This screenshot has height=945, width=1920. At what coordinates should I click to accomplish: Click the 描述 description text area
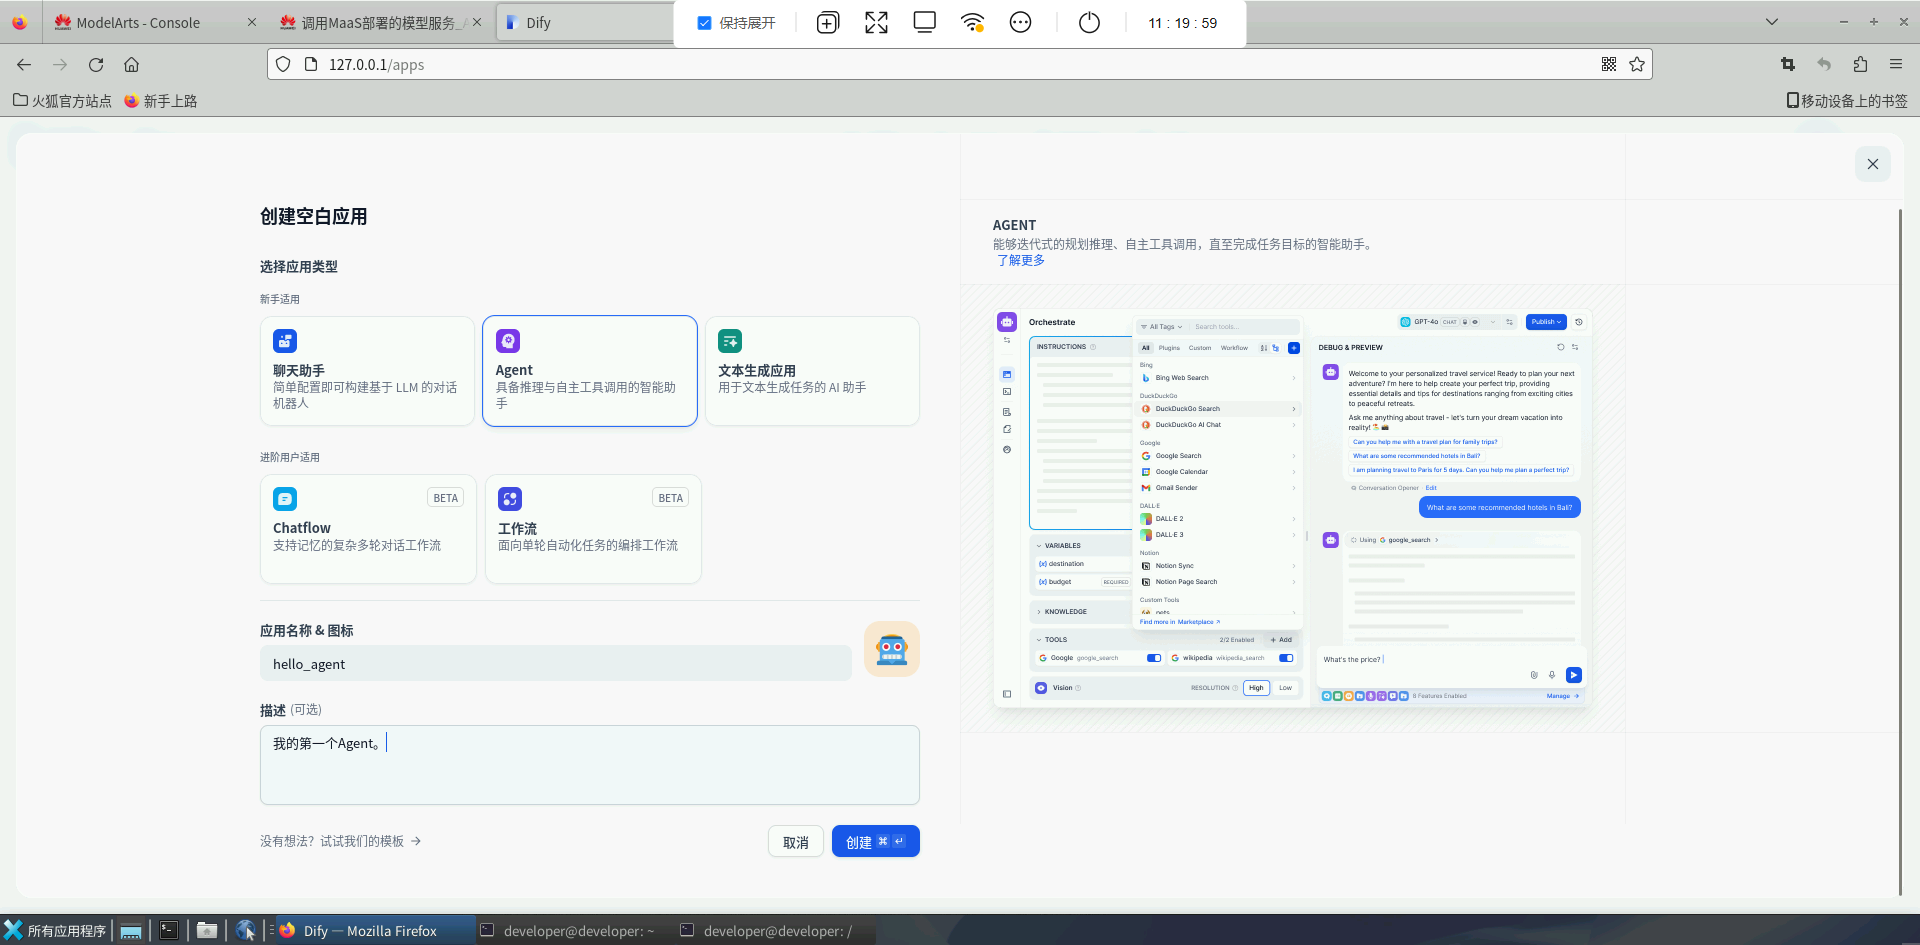click(x=590, y=765)
